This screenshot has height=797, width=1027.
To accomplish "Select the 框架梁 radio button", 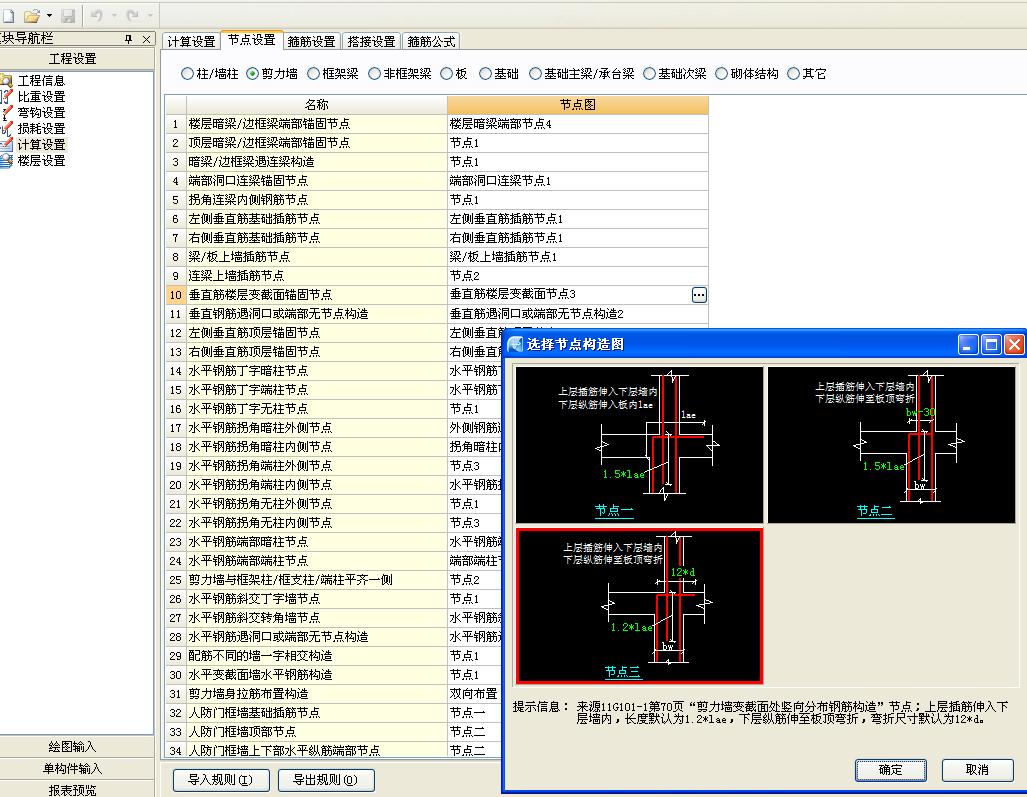I will [x=313, y=74].
